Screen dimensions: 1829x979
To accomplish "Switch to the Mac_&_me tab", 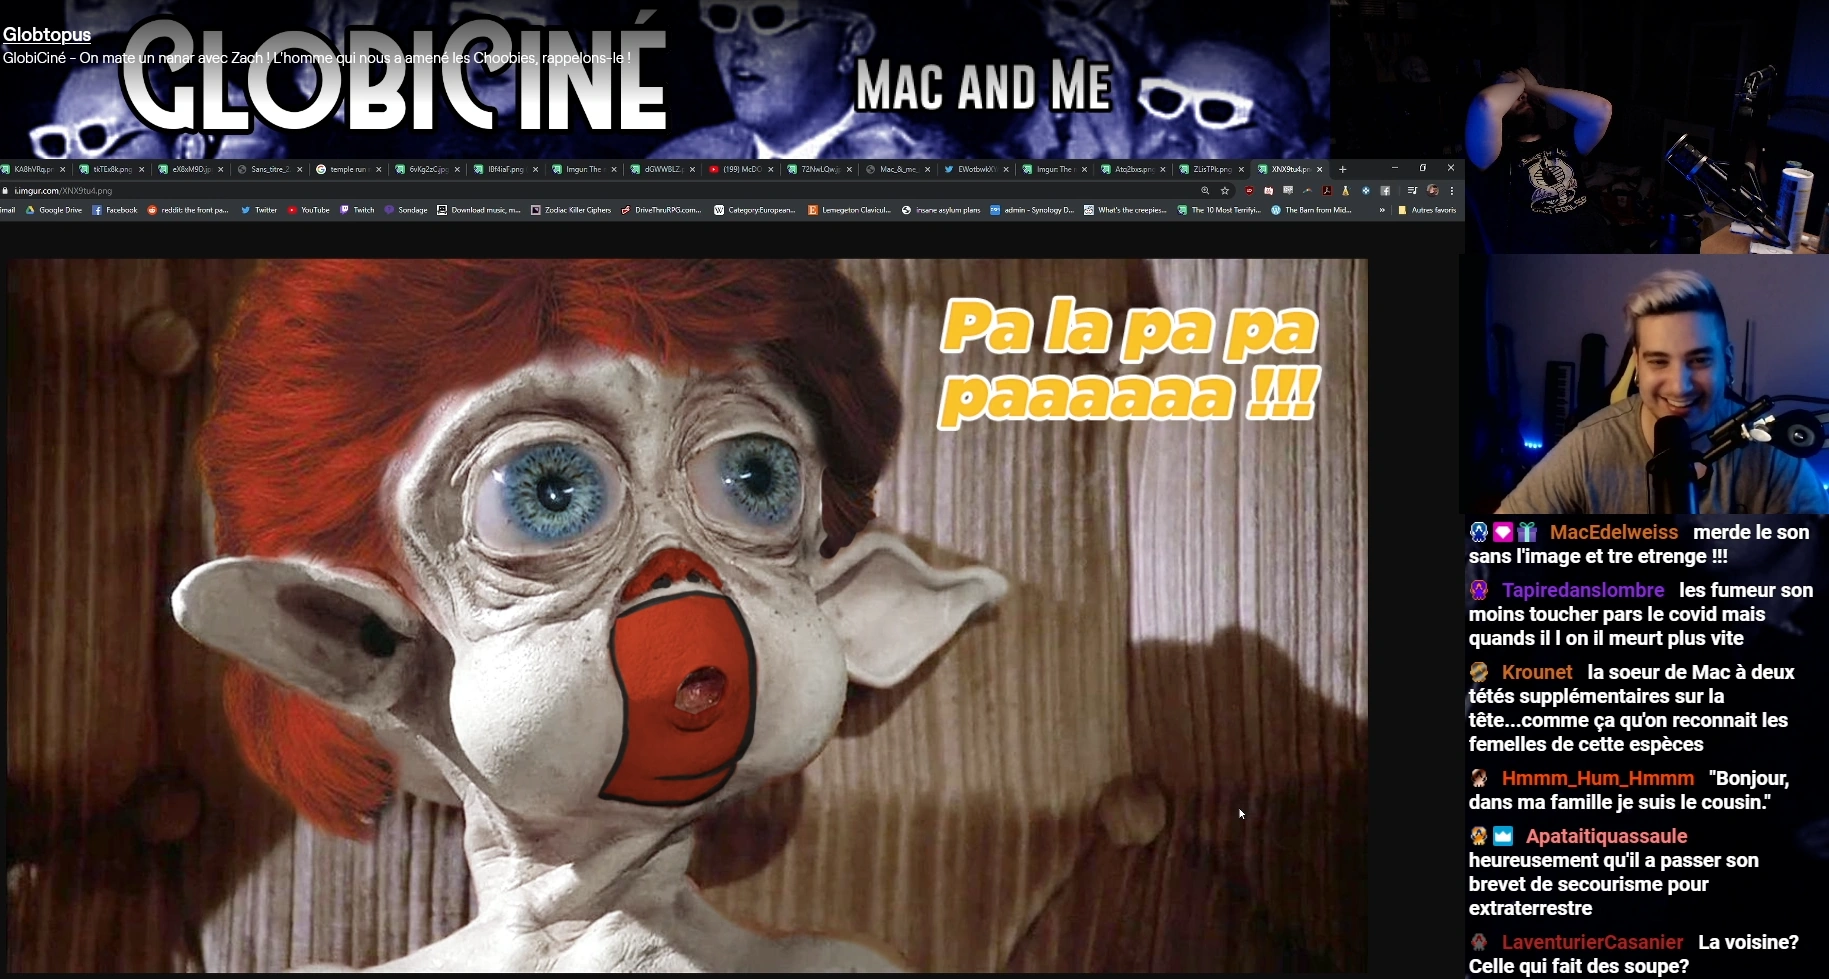I will [897, 169].
